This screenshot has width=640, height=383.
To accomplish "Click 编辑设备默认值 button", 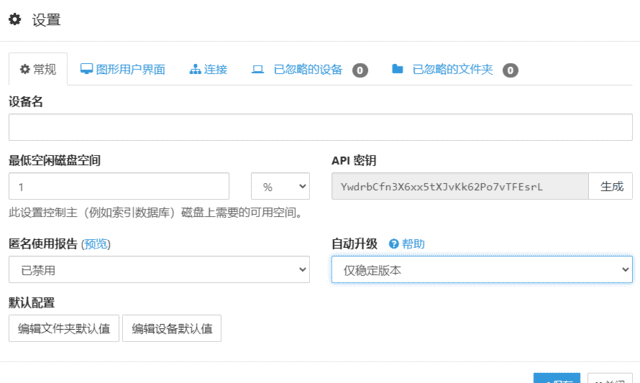I will coord(172,328).
